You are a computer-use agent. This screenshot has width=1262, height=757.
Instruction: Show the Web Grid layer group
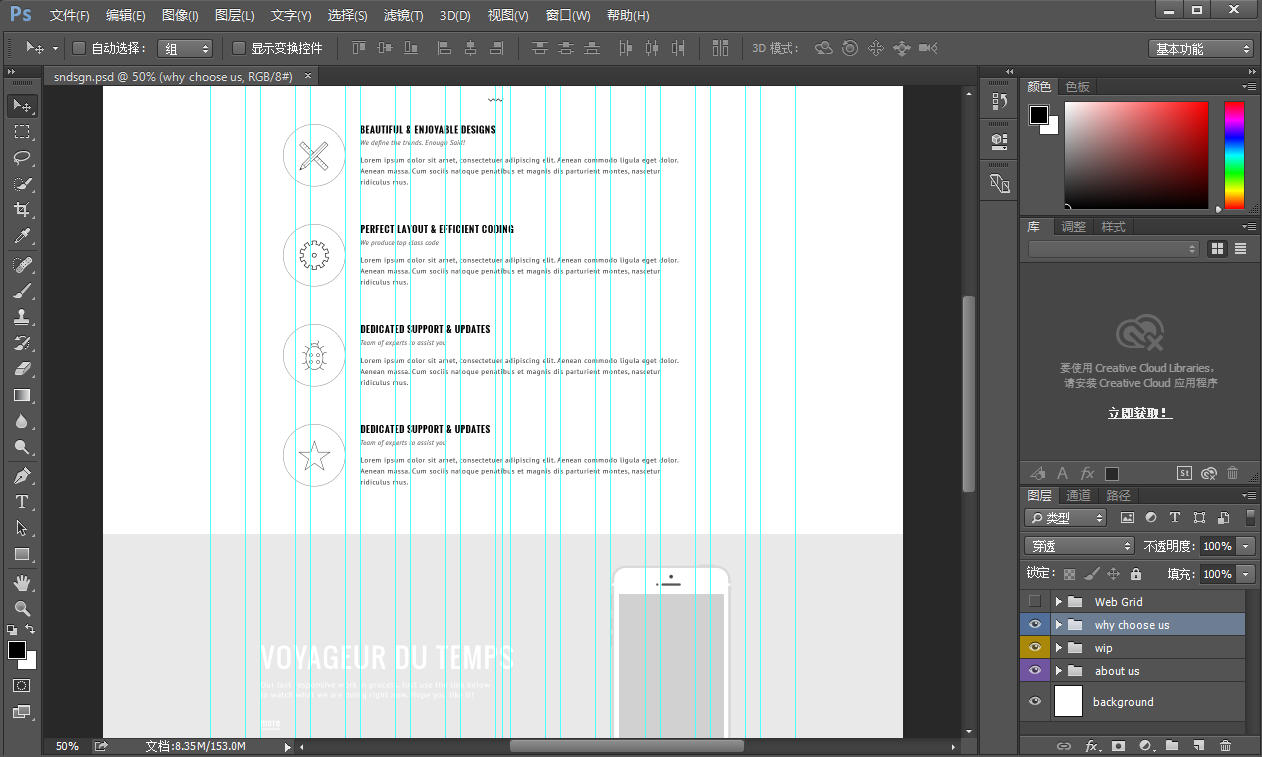coord(1034,602)
